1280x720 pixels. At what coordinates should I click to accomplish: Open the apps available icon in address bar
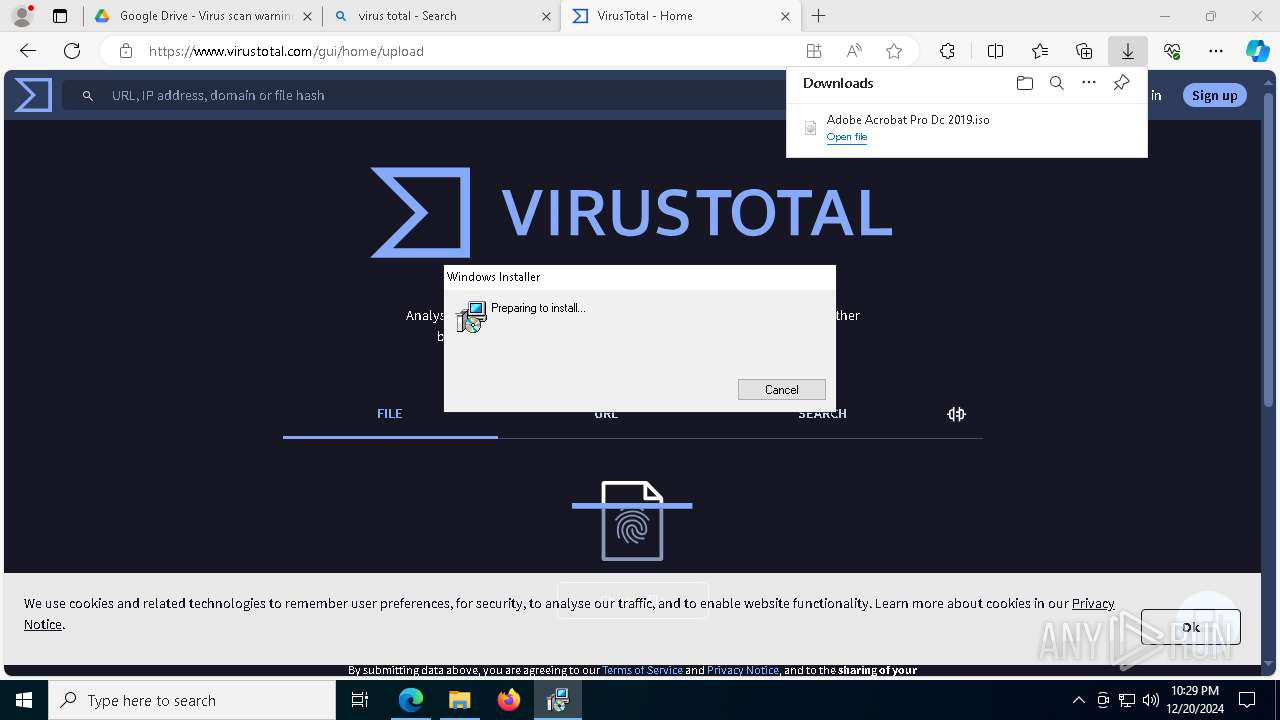(814, 51)
